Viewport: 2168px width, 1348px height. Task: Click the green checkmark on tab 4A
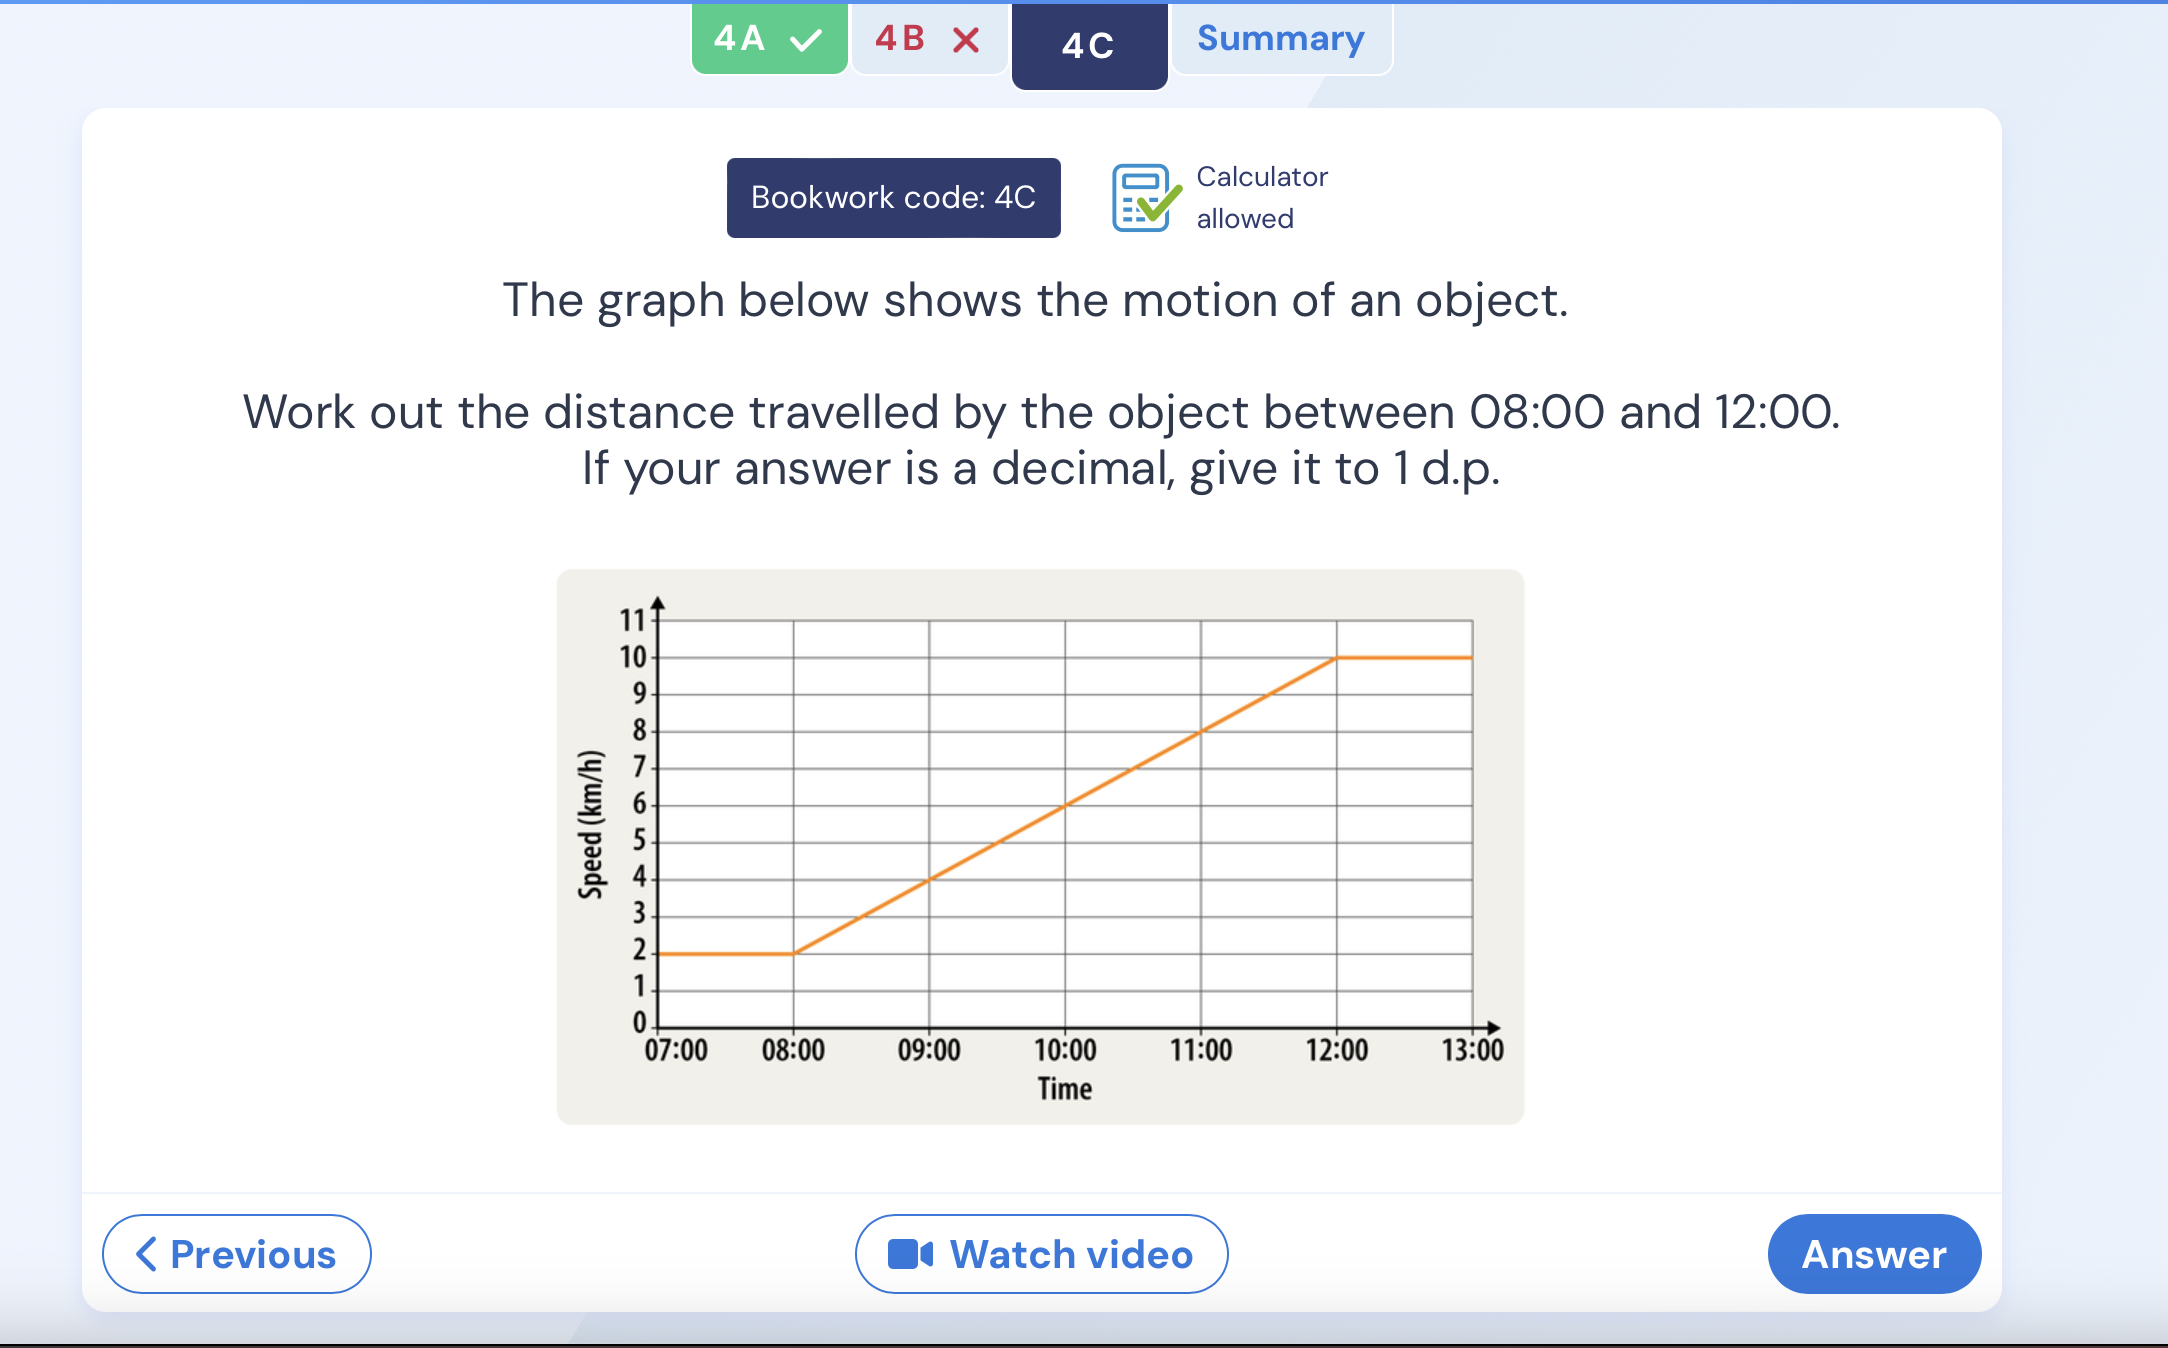click(x=805, y=40)
